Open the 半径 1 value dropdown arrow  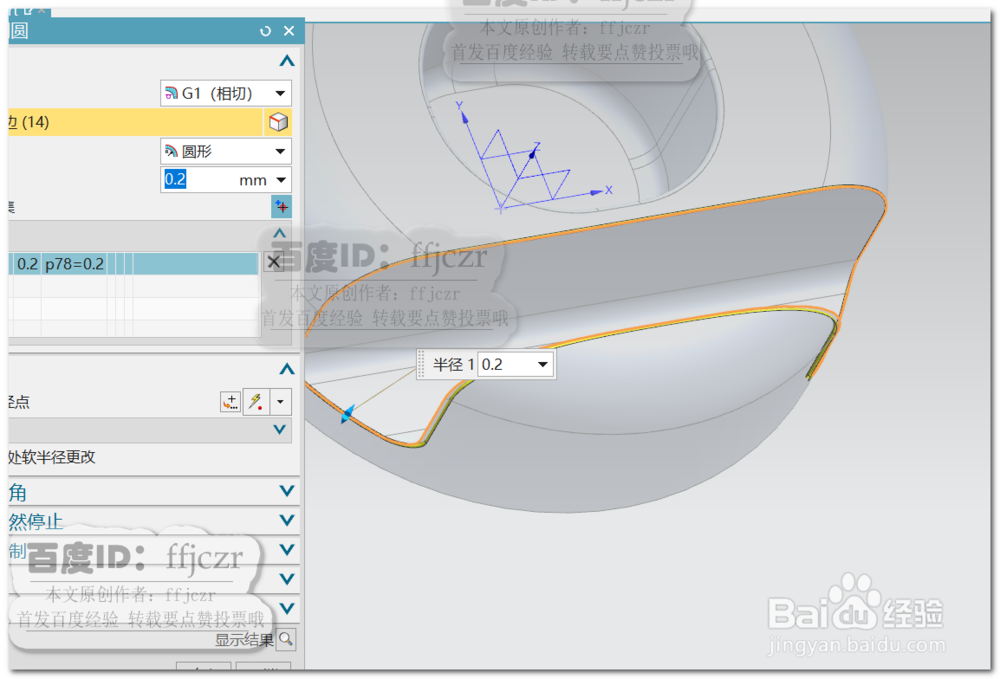543,365
